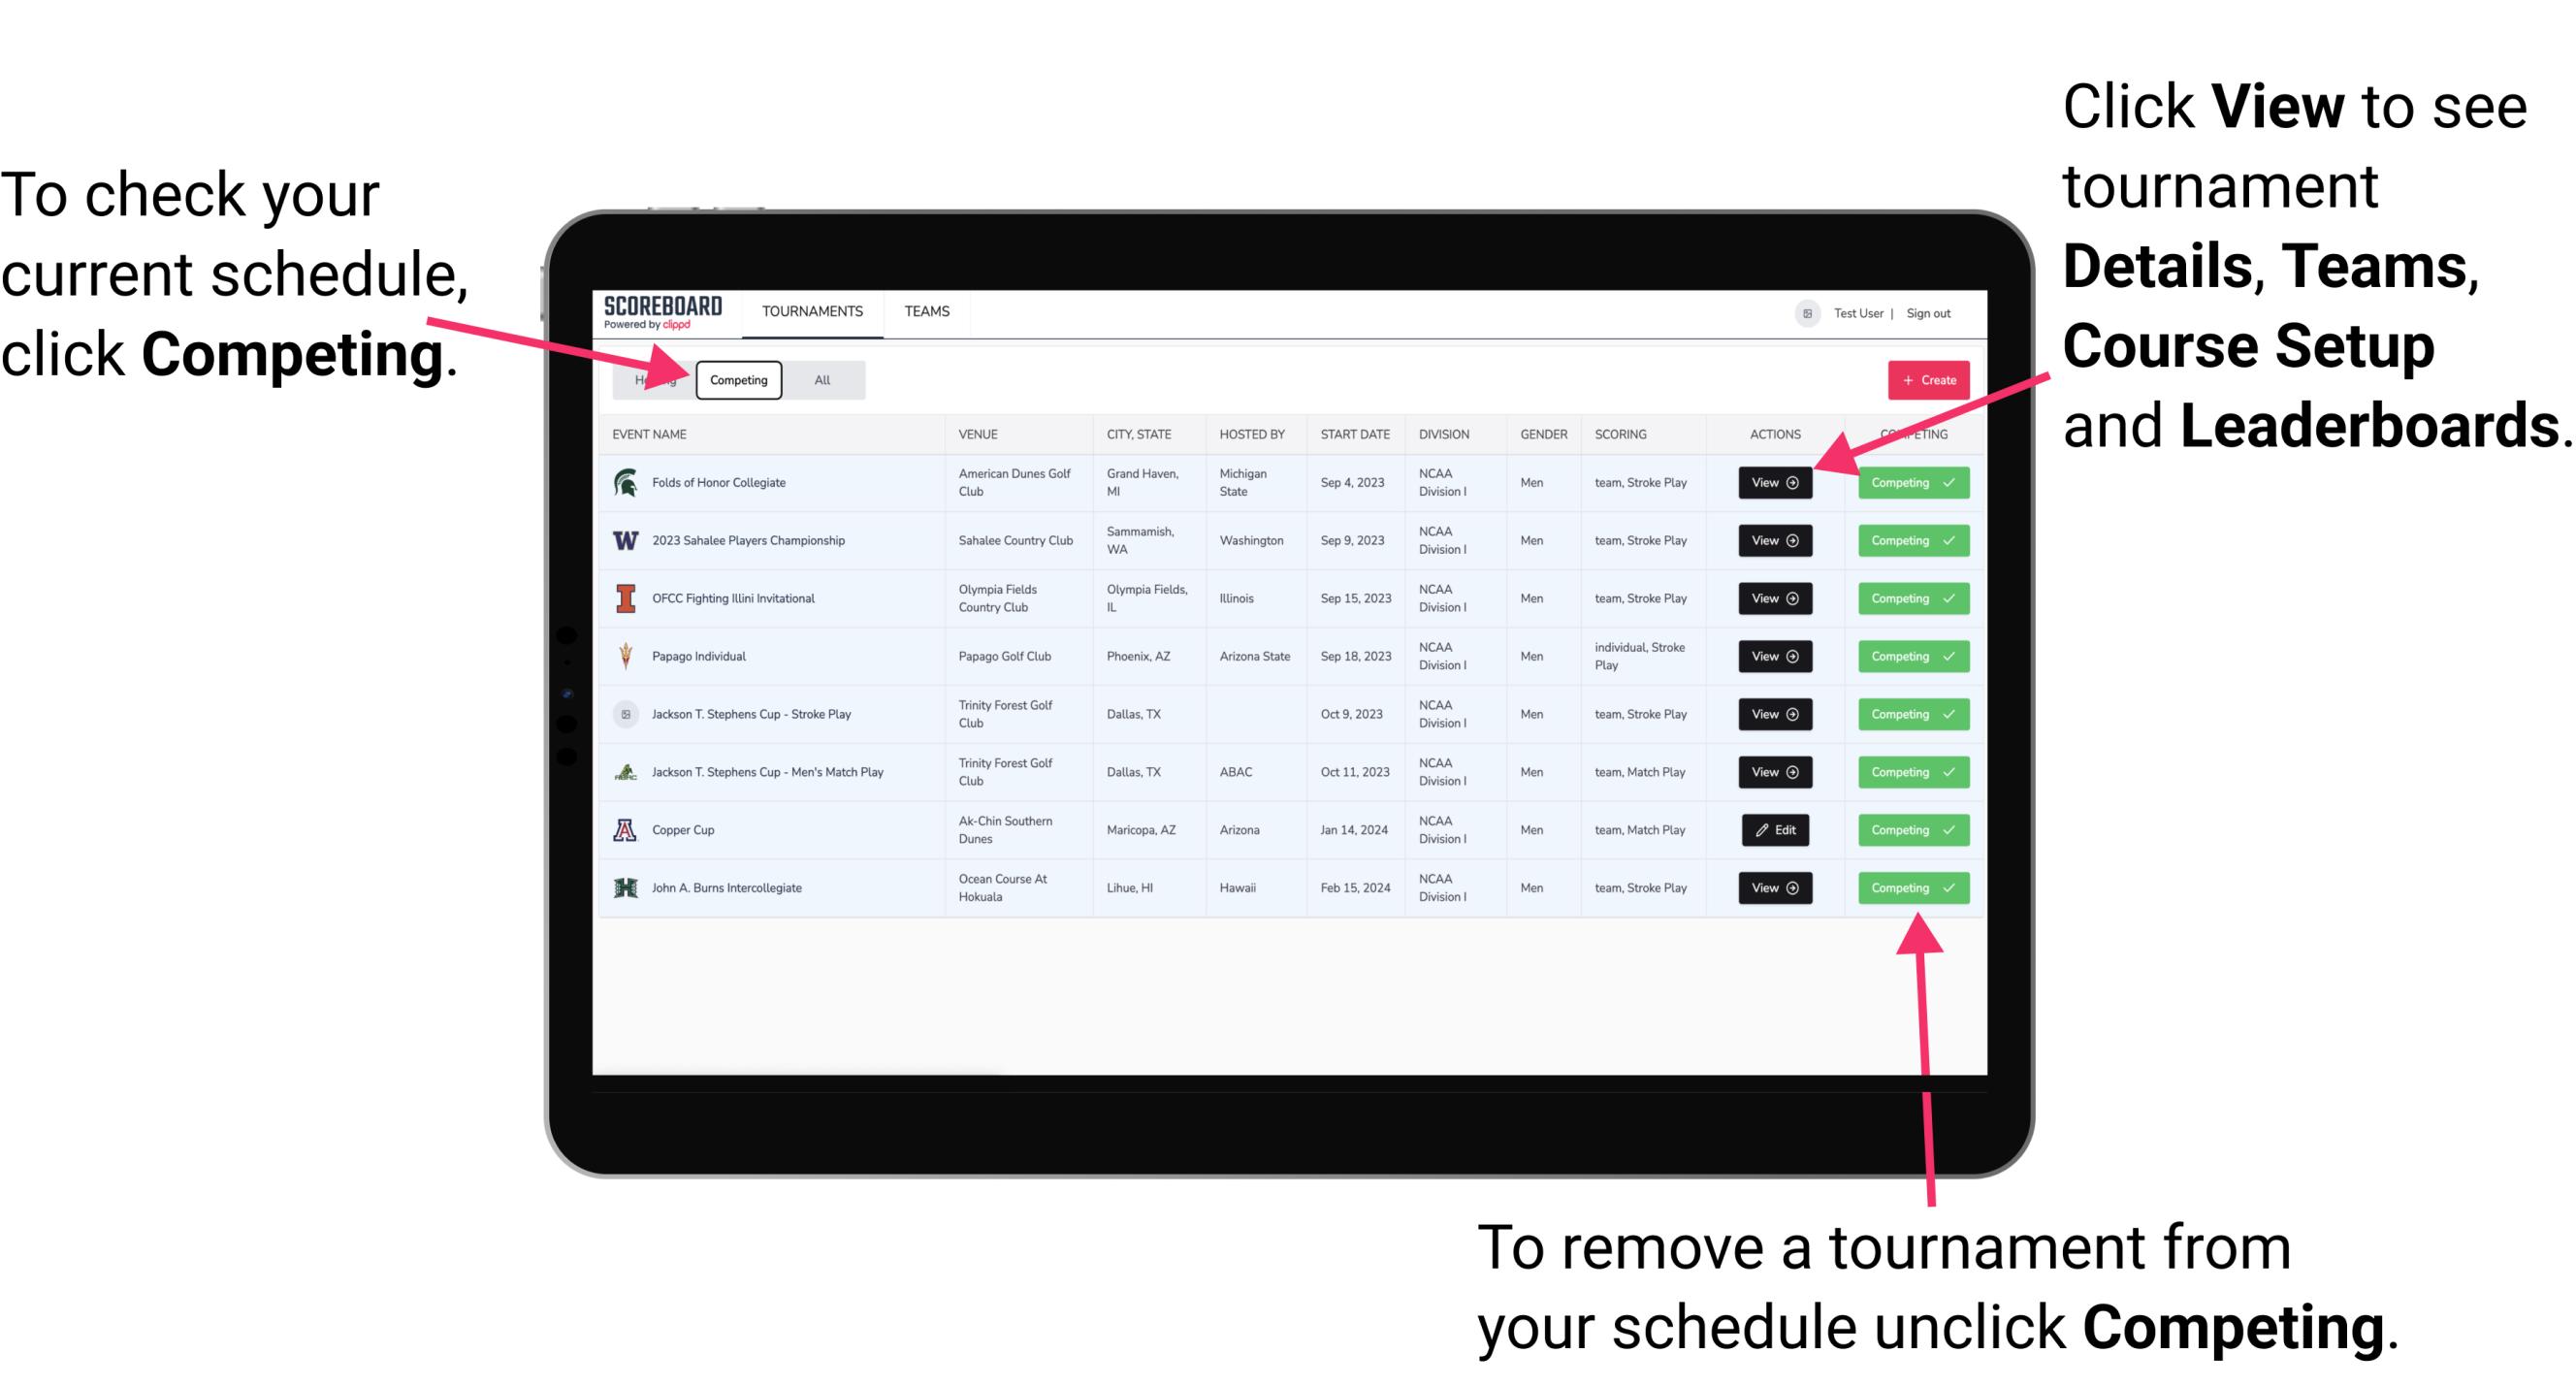Image resolution: width=2576 pixels, height=1386 pixels.
Task: Toggle Competing status for John A. Burns Intercollegiate
Action: 1907,887
